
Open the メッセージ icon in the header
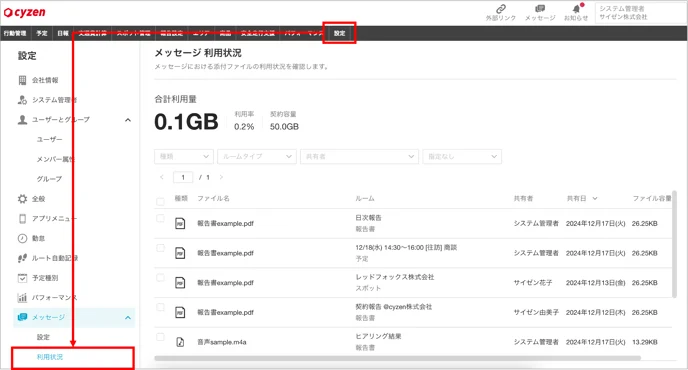click(x=540, y=9)
